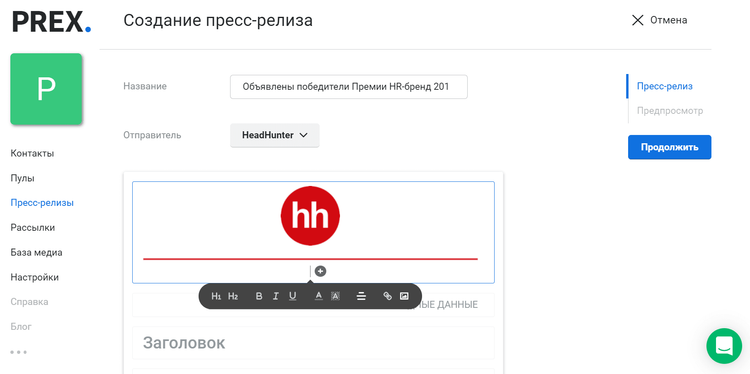Open Рассылки in sidebar
Viewport: 750px width, 374px height.
pos(33,228)
